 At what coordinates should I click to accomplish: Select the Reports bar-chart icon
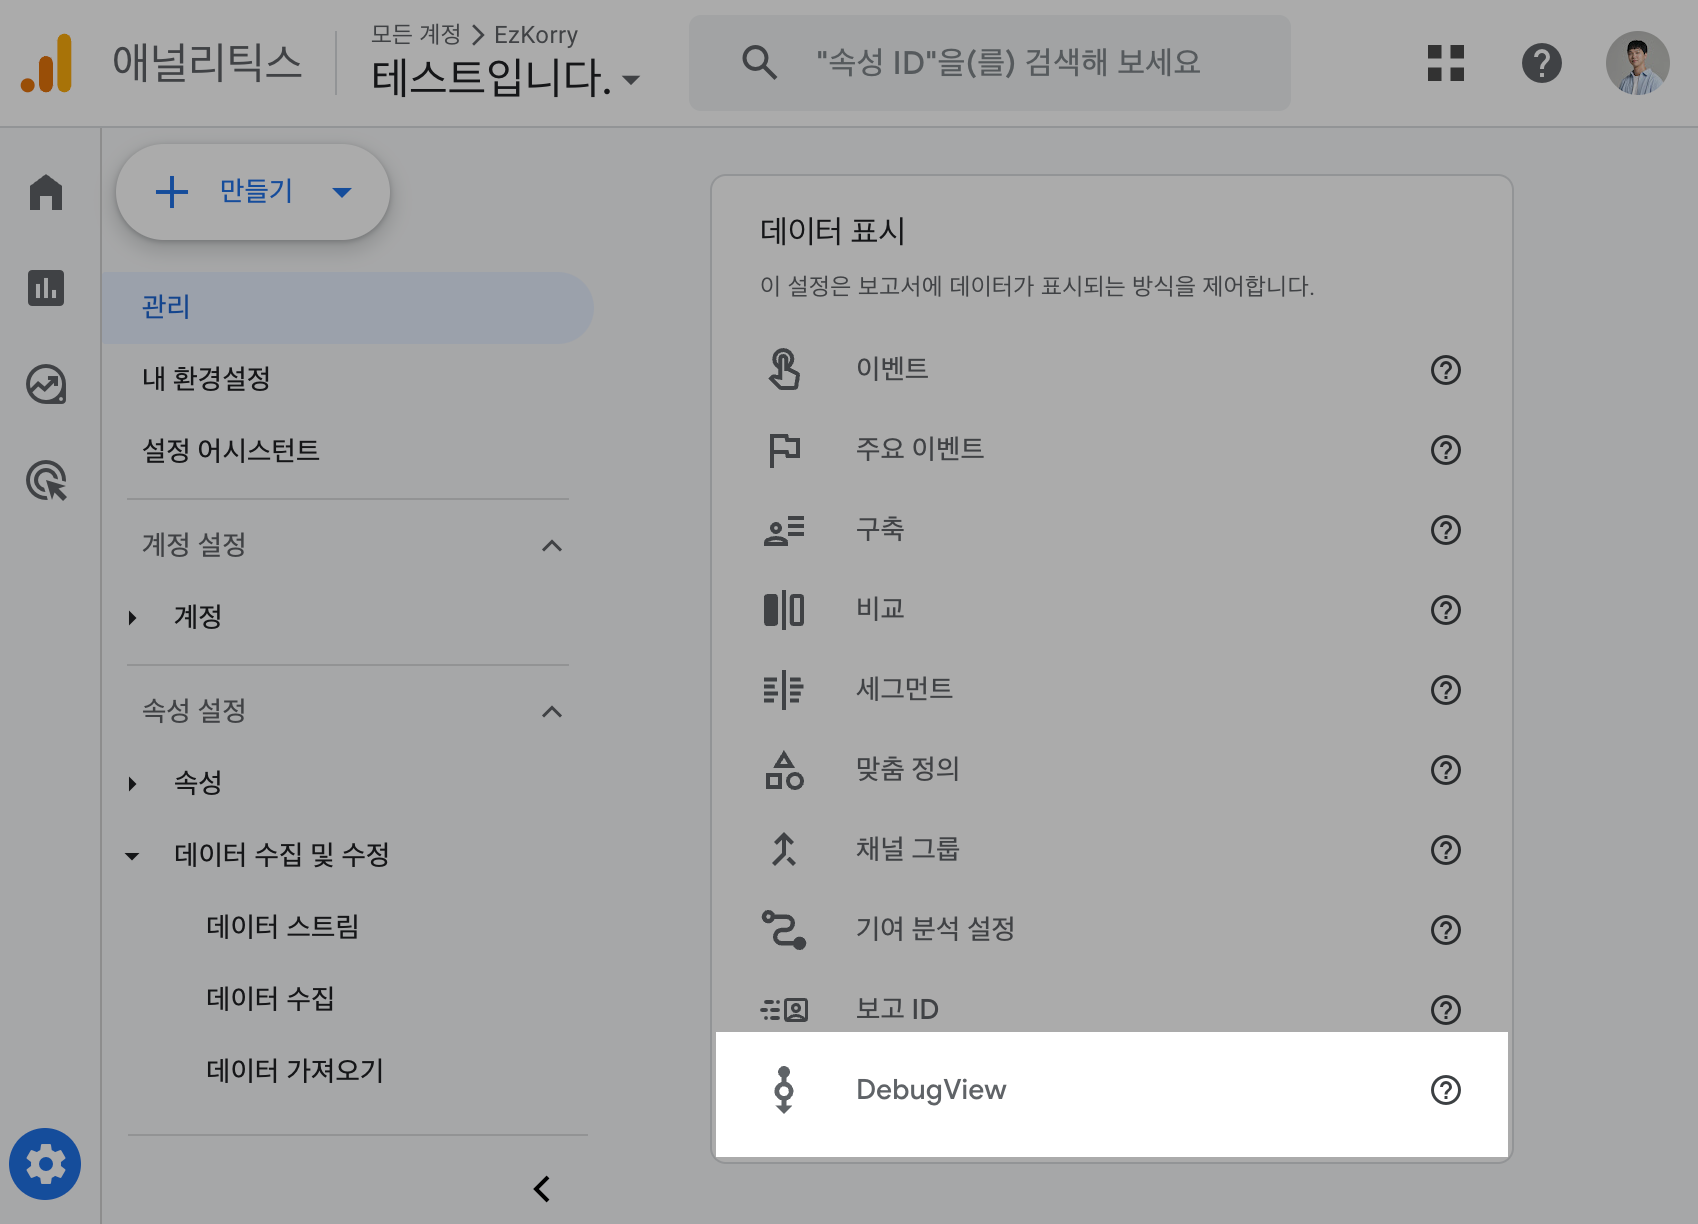pos(46,288)
